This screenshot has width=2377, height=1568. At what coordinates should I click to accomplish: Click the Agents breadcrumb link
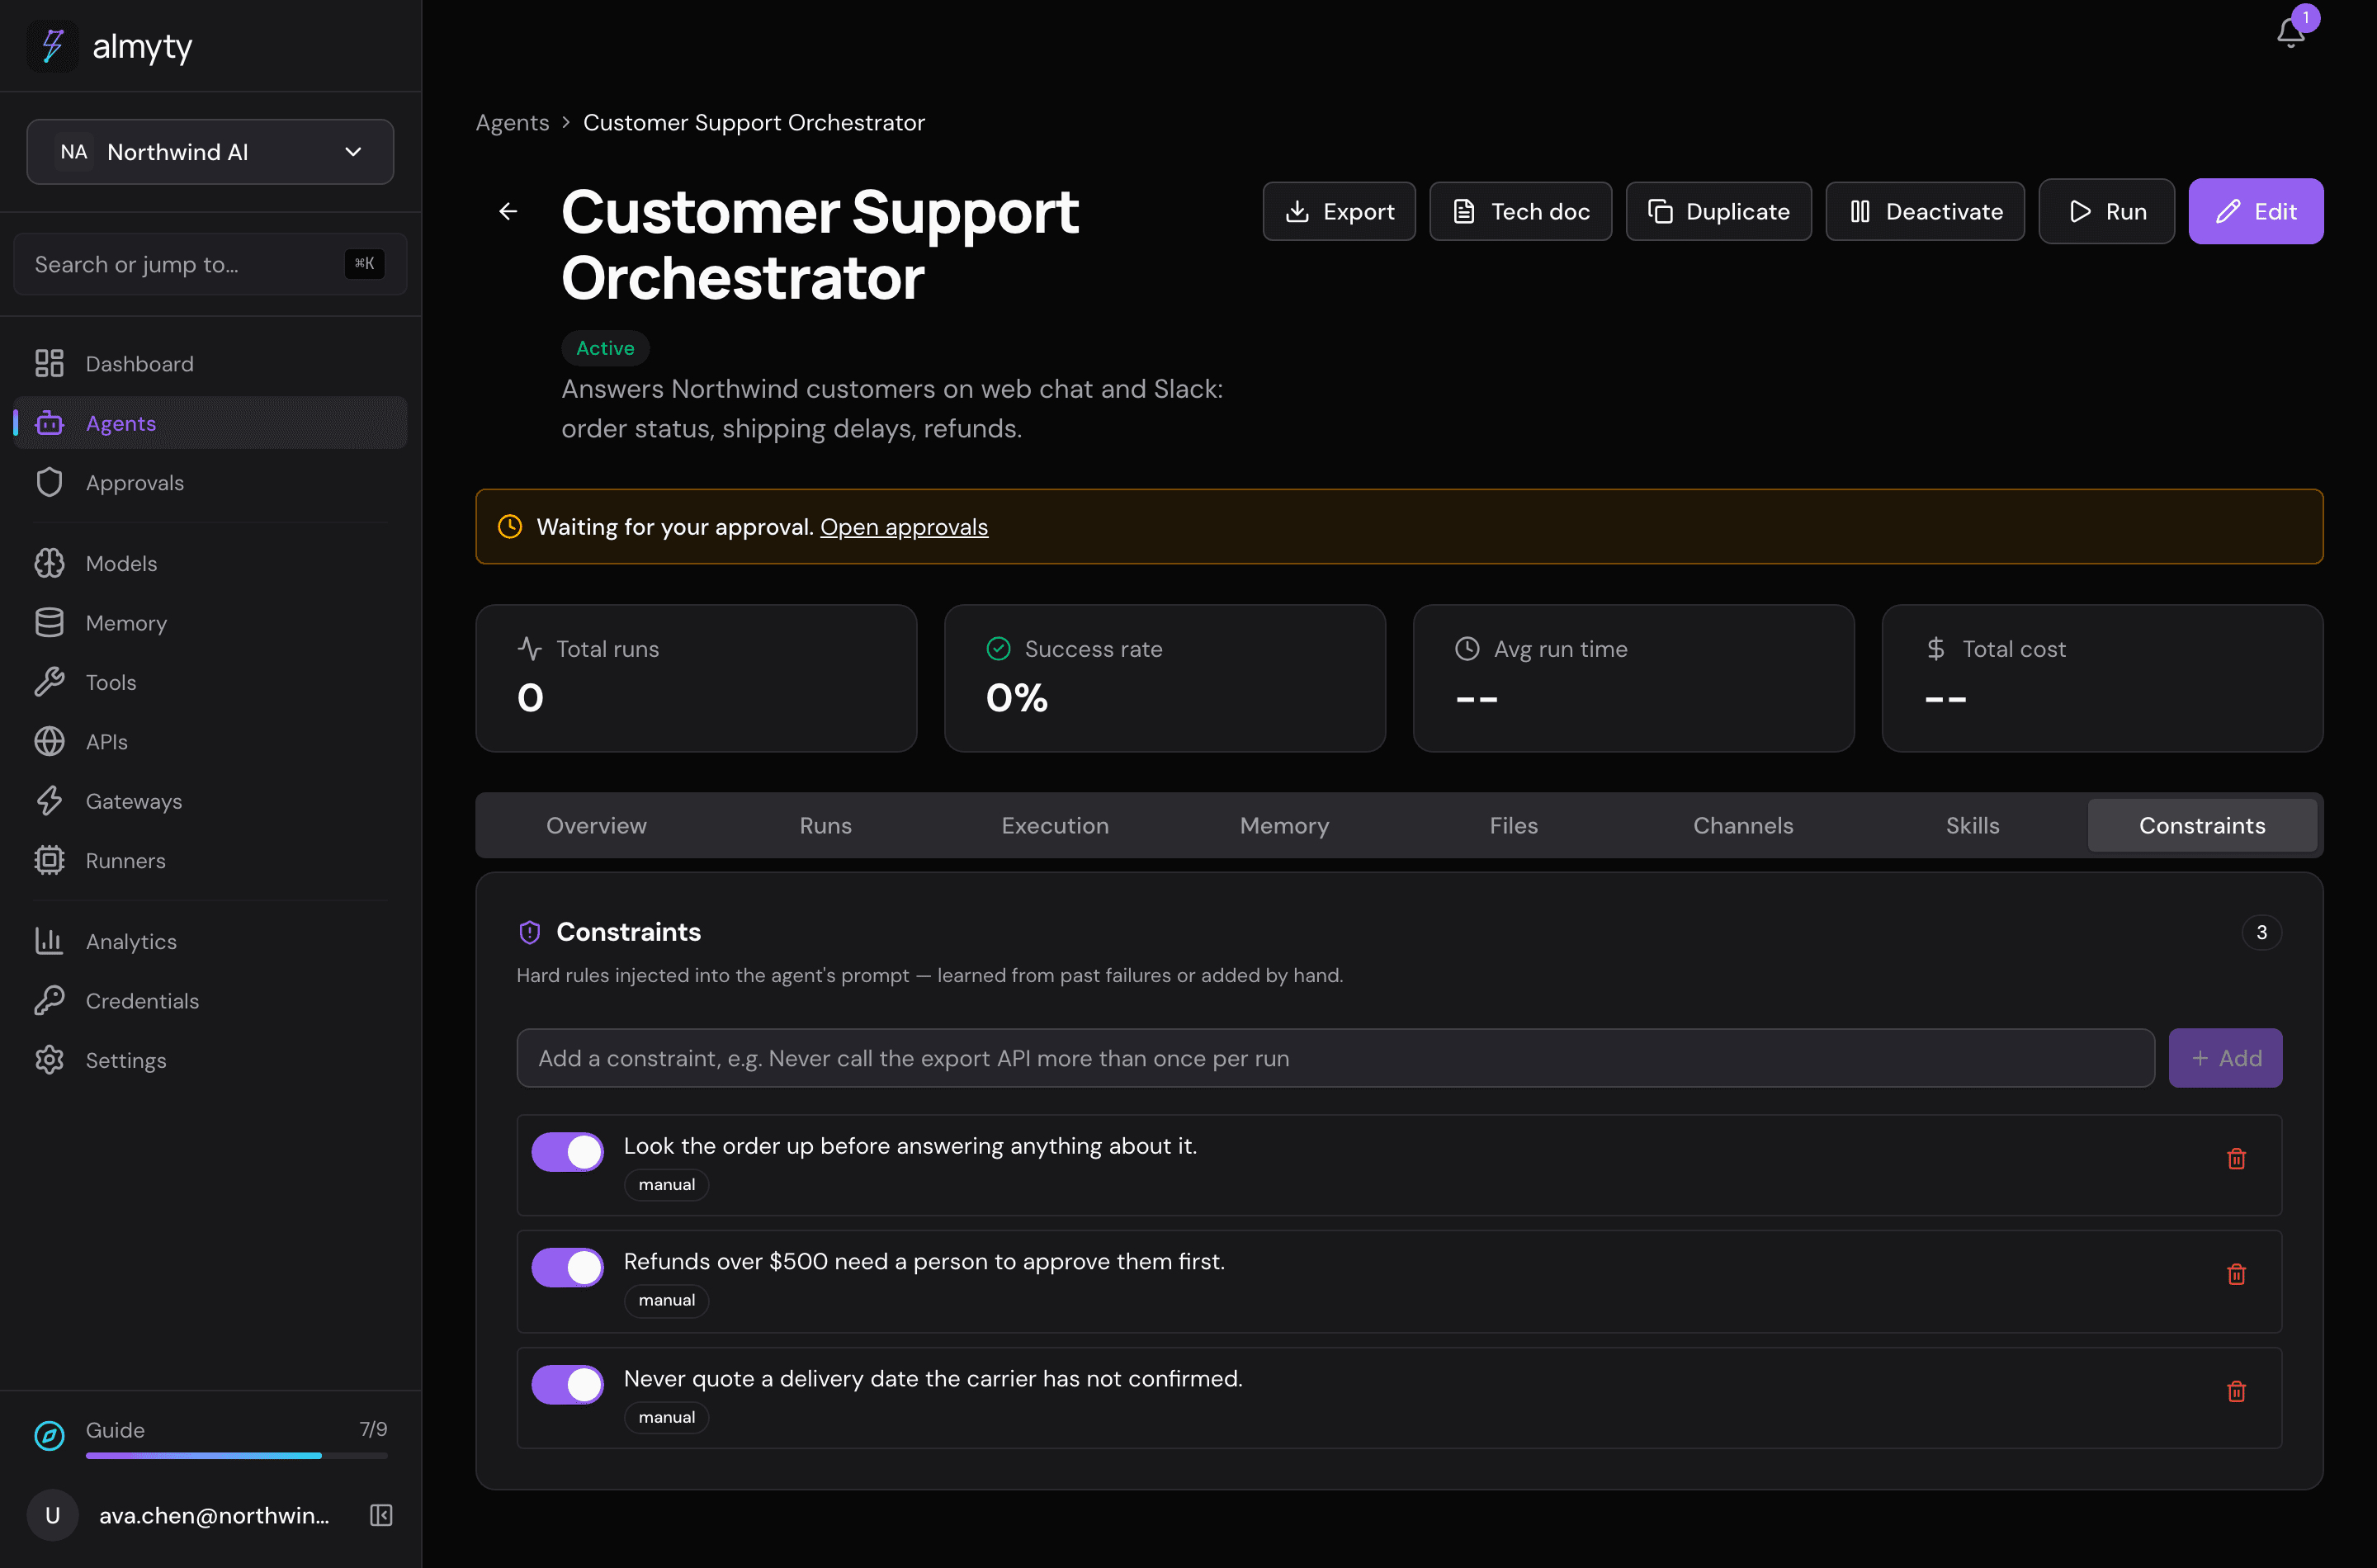coord(512,122)
